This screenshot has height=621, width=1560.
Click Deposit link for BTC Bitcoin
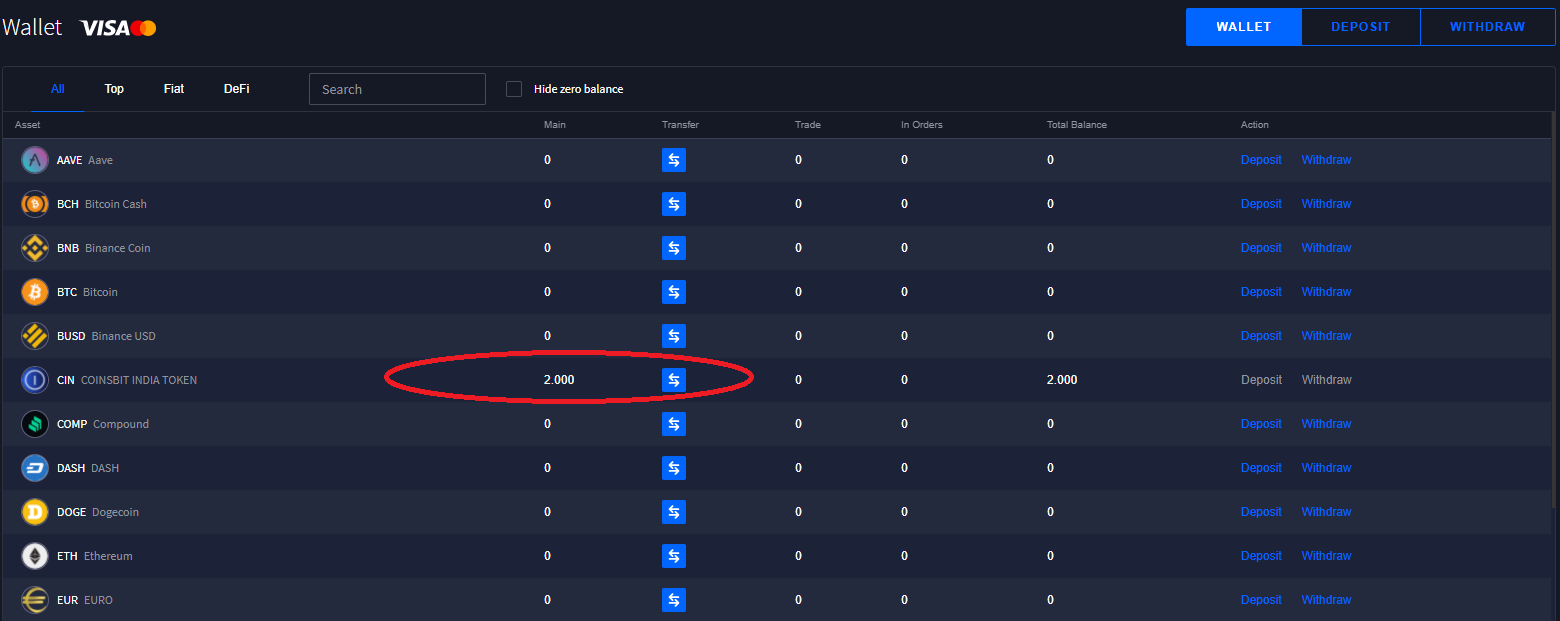(1261, 292)
